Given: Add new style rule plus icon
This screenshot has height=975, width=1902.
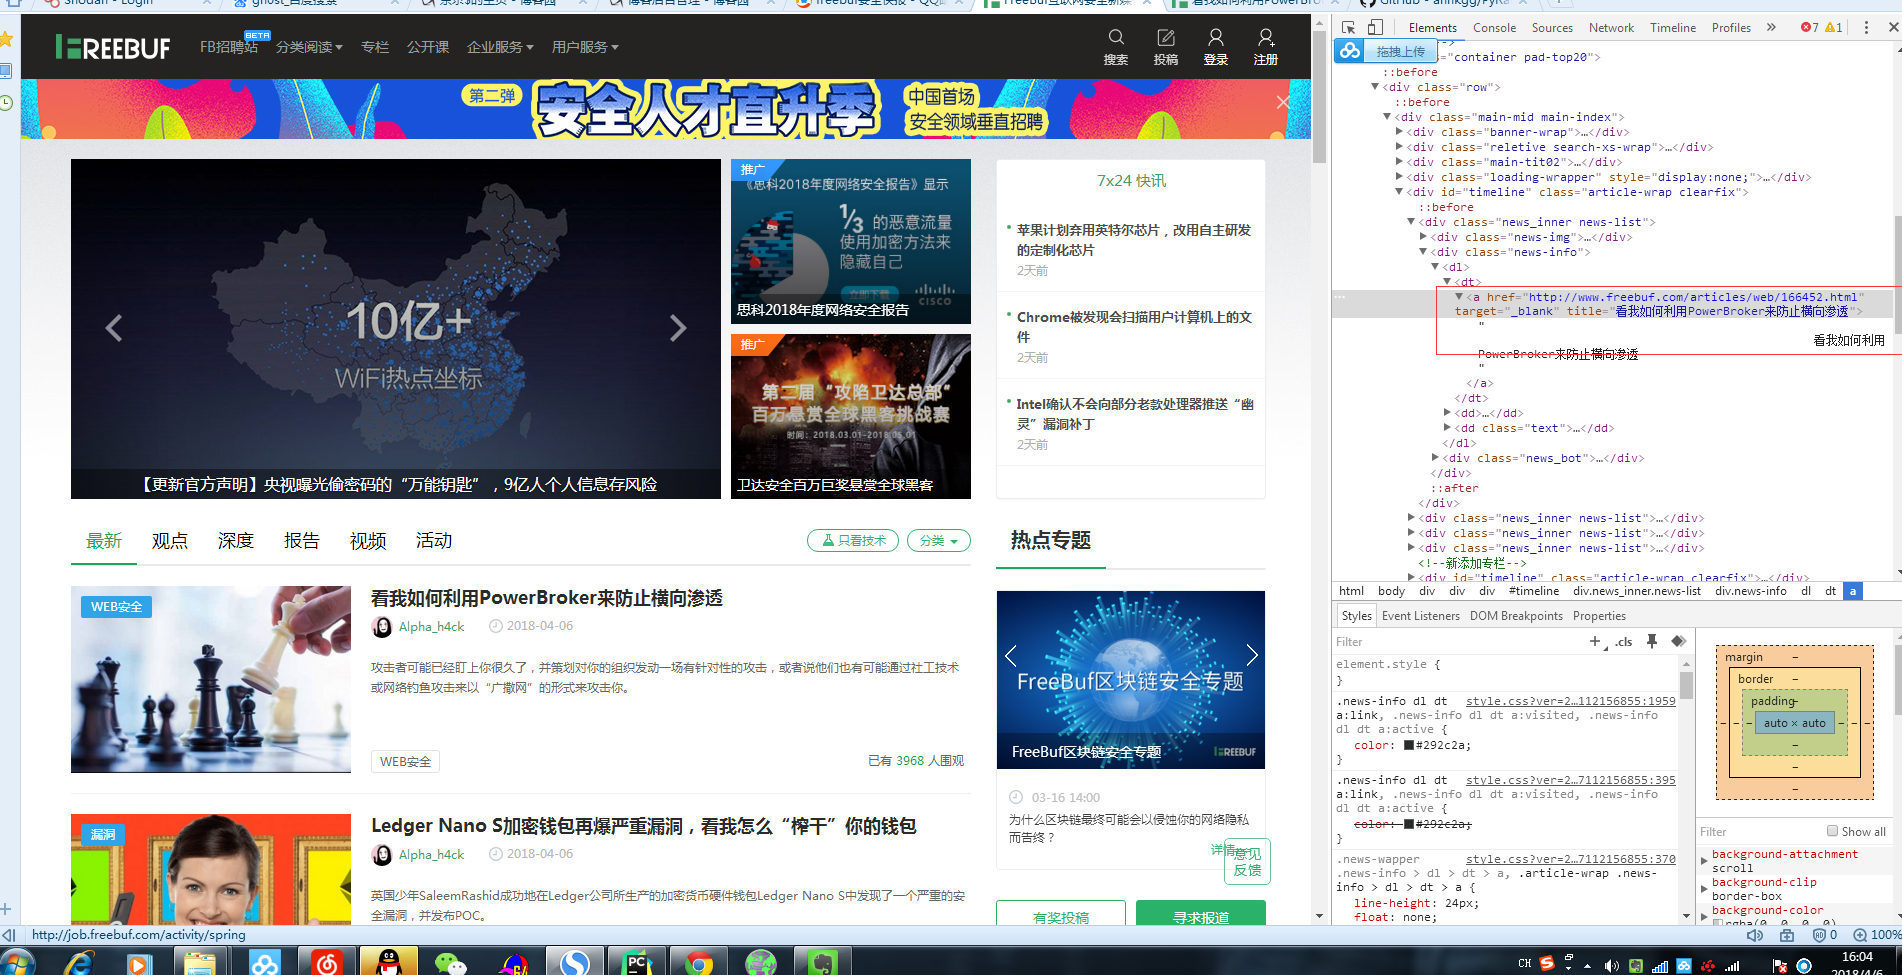Looking at the screenshot, I should point(1595,641).
